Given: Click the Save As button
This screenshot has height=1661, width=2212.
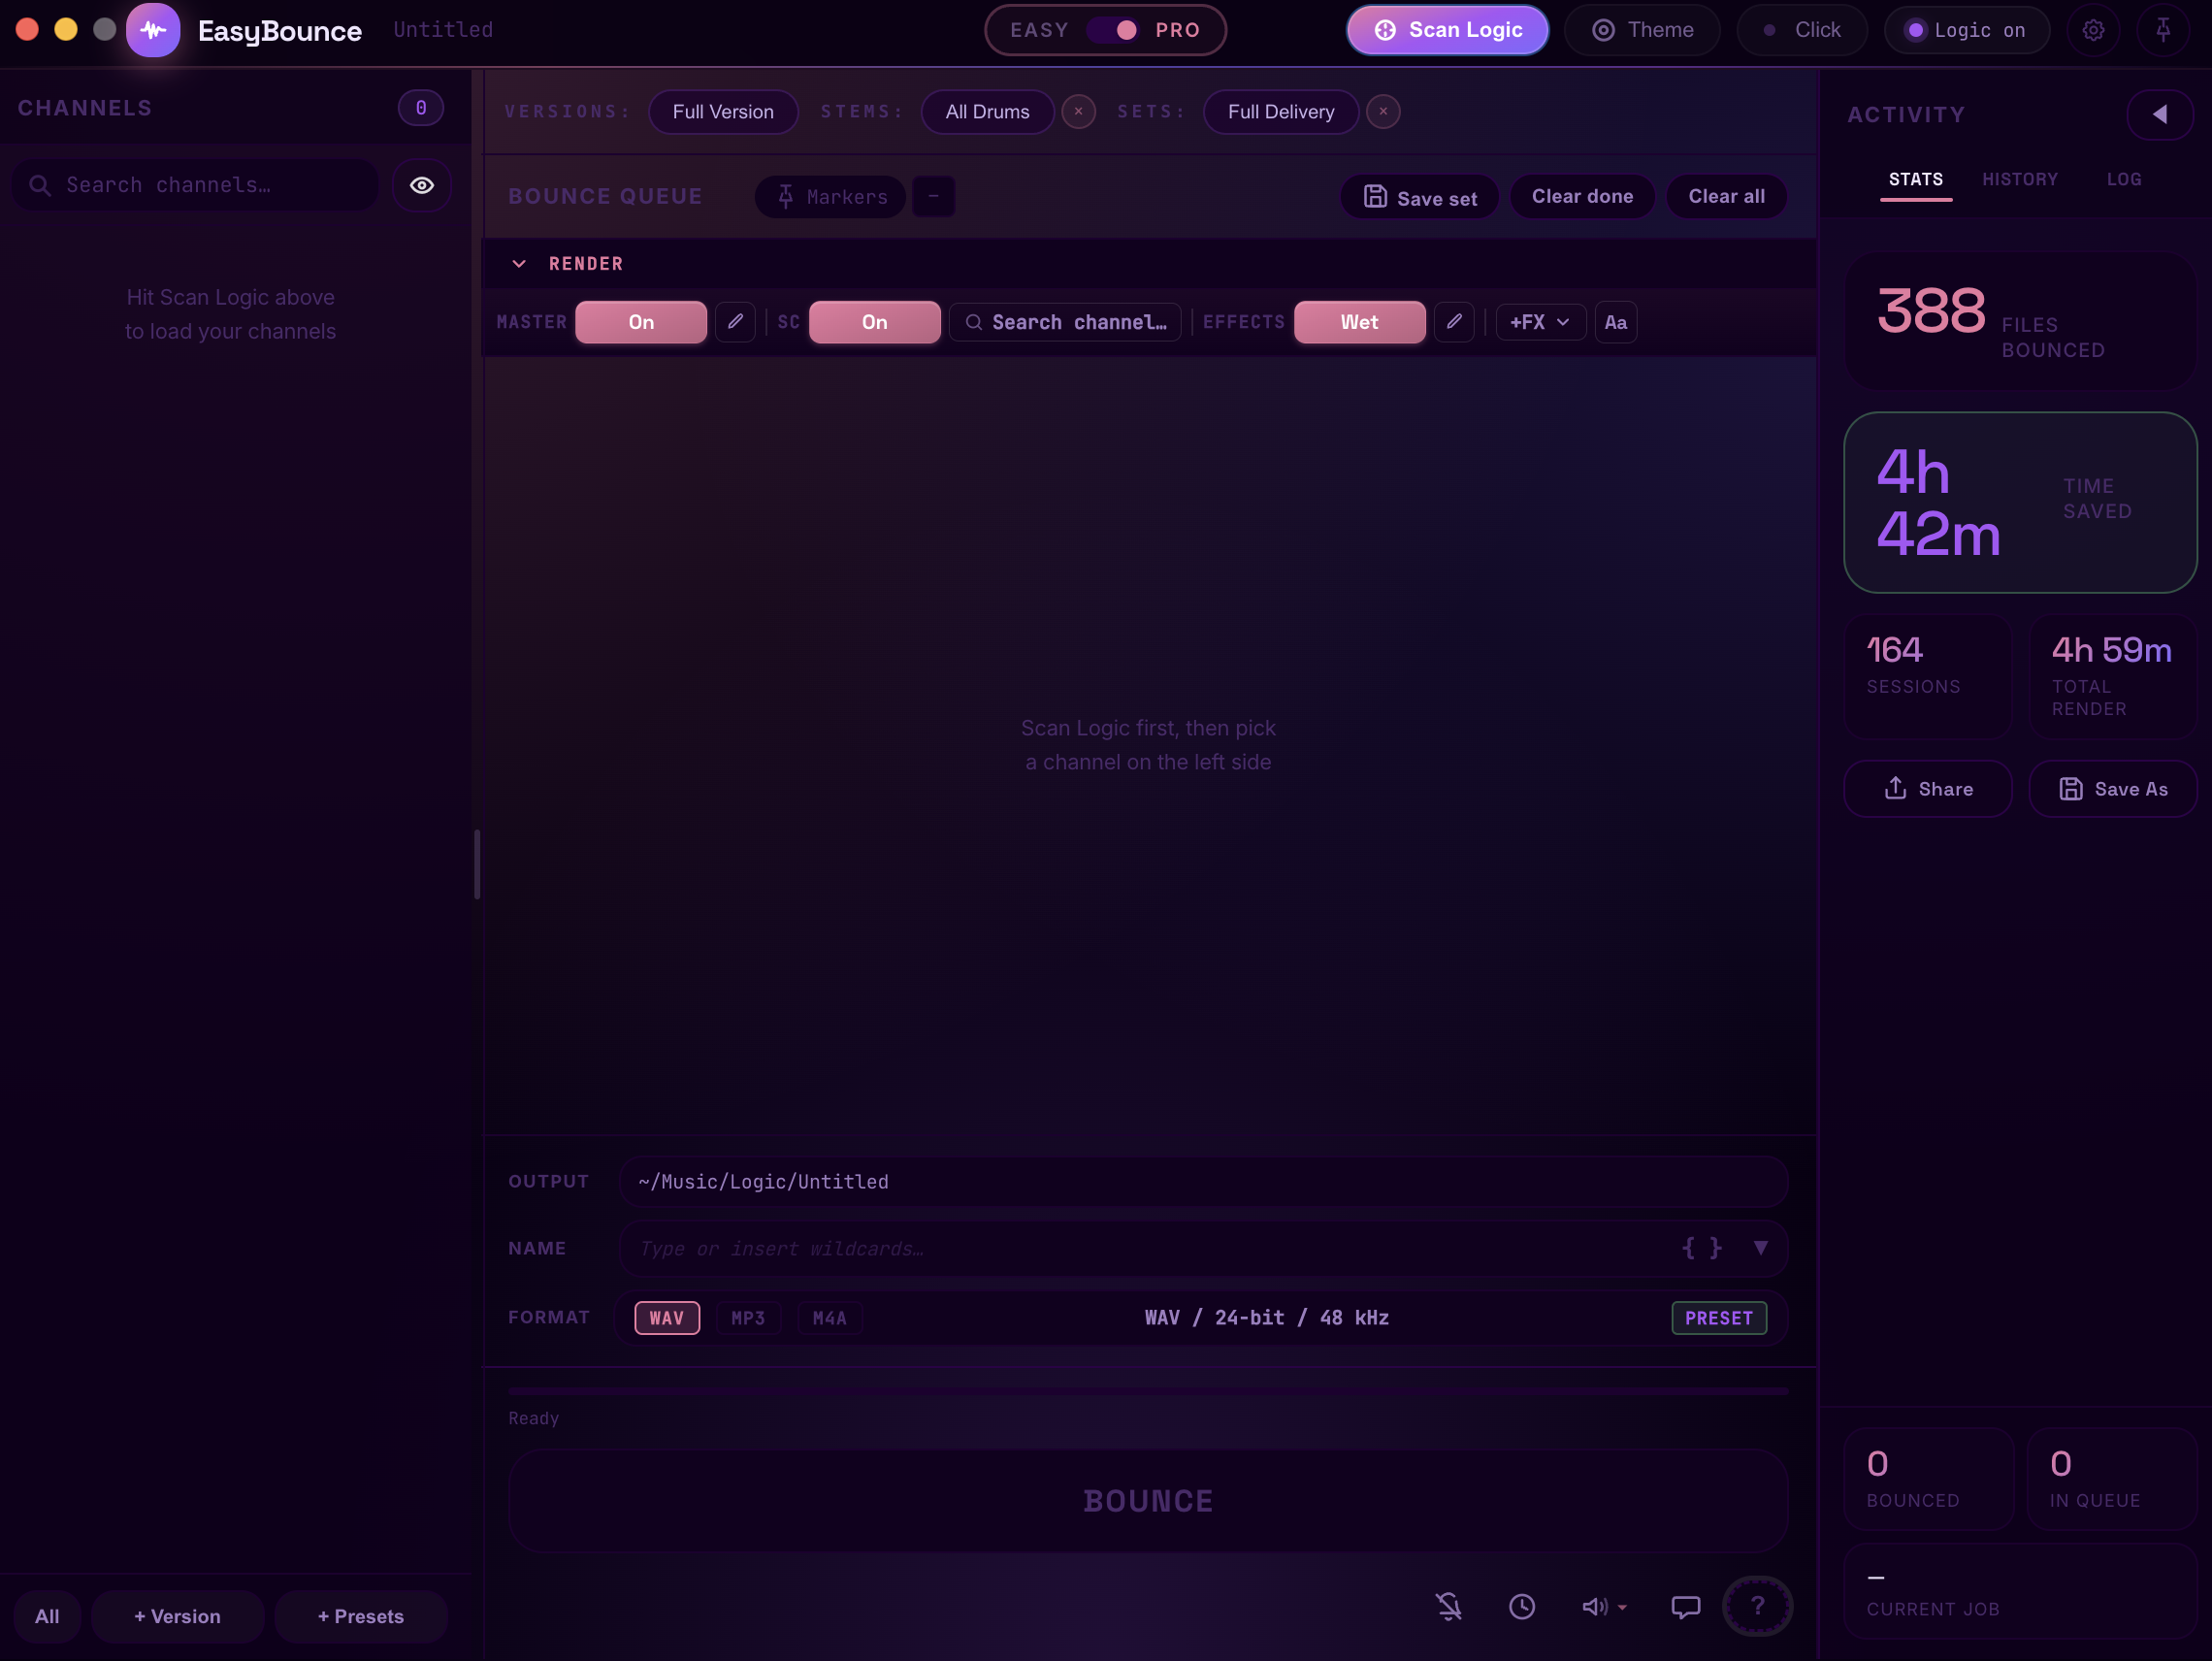Looking at the screenshot, I should 2112,789.
